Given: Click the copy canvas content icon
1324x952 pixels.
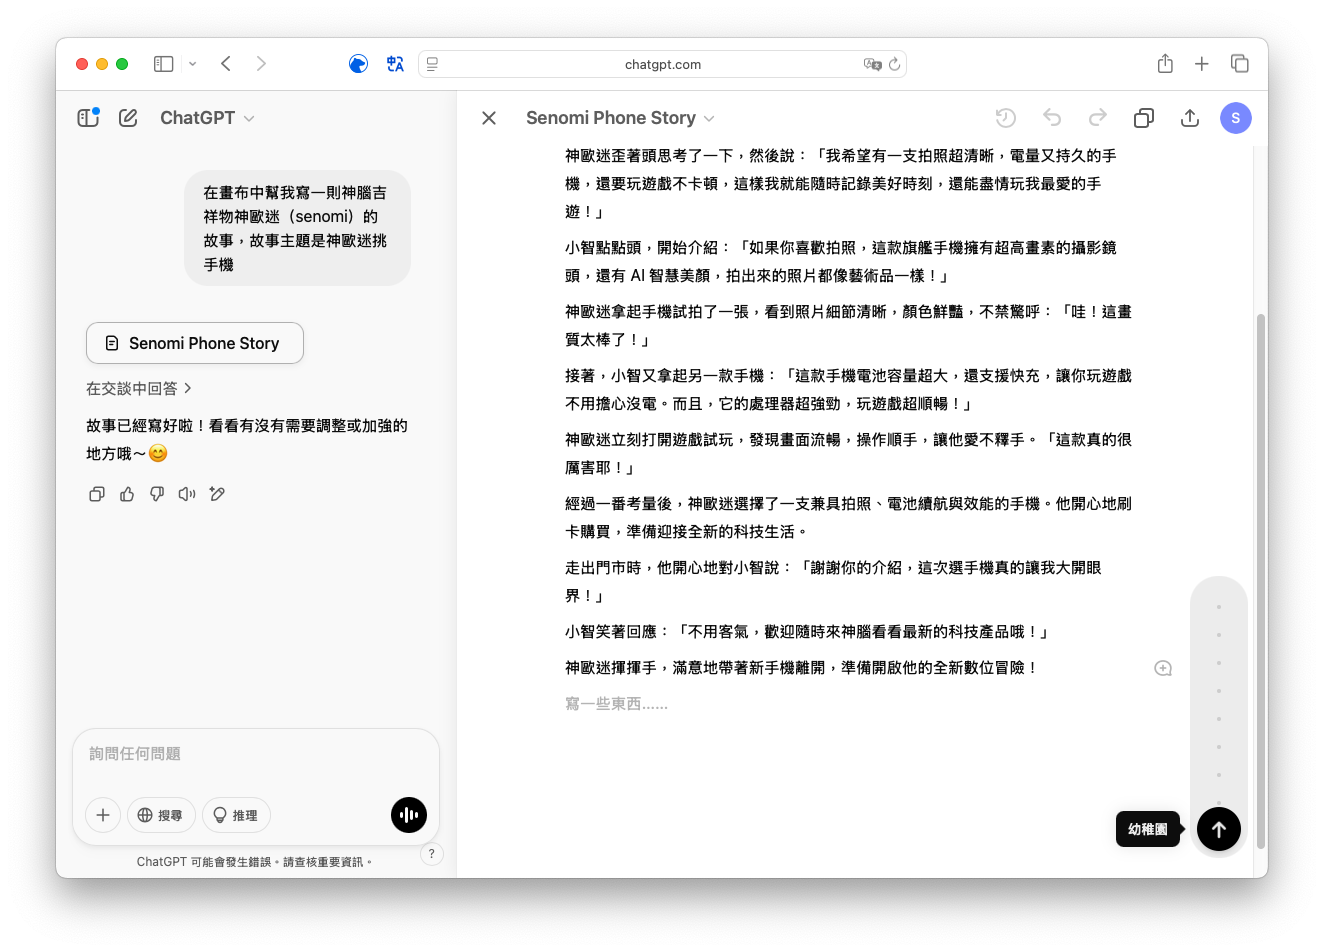Looking at the screenshot, I should coord(1144,118).
